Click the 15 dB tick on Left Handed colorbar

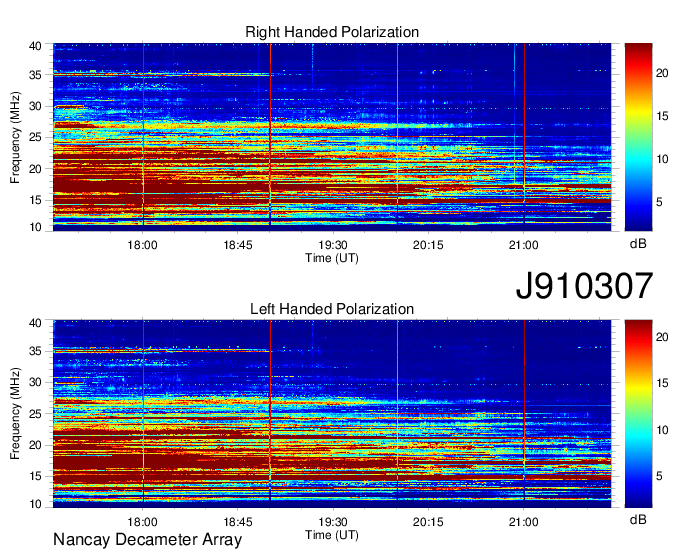tap(662, 383)
